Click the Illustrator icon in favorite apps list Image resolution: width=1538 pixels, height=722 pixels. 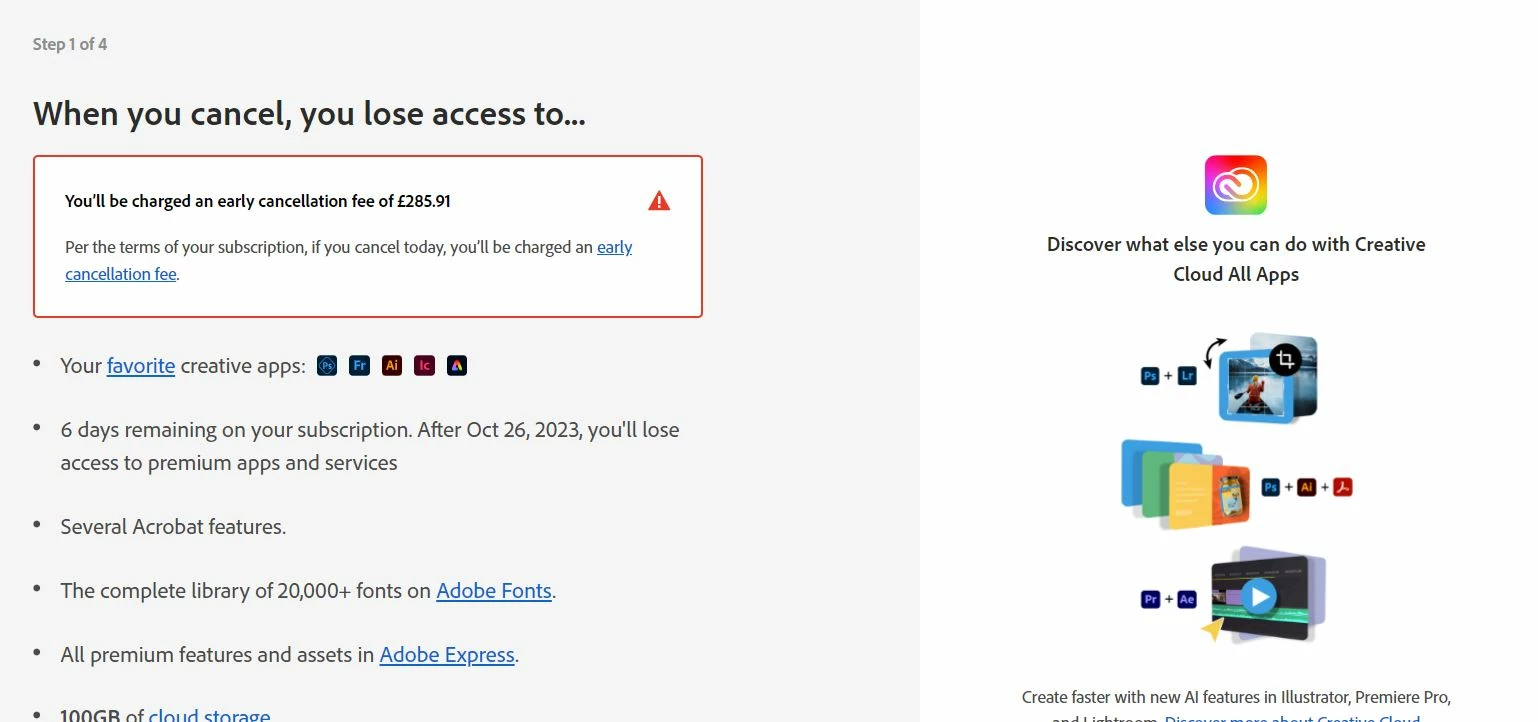pyautogui.click(x=392, y=366)
